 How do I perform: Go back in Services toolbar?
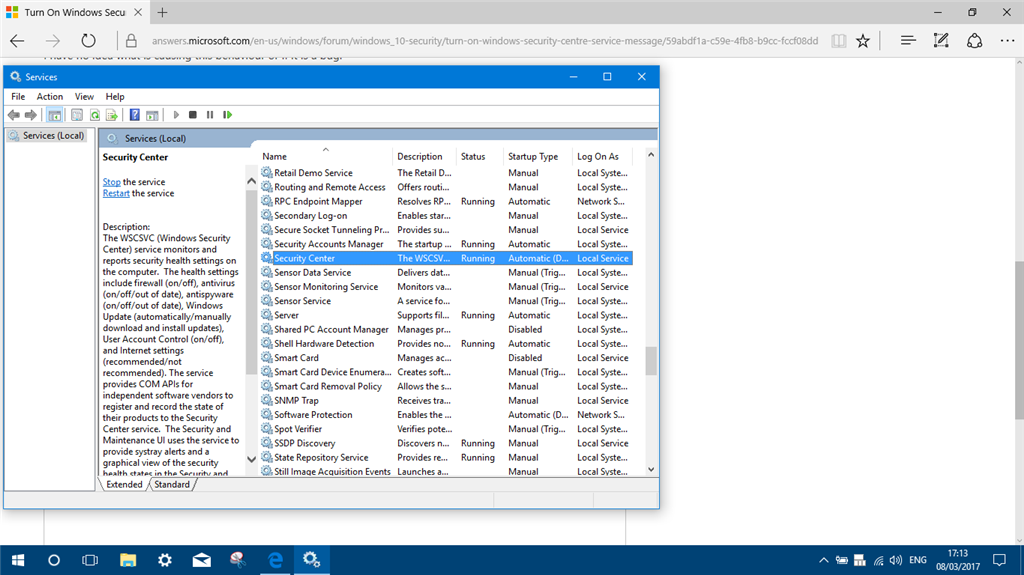[14, 115]
